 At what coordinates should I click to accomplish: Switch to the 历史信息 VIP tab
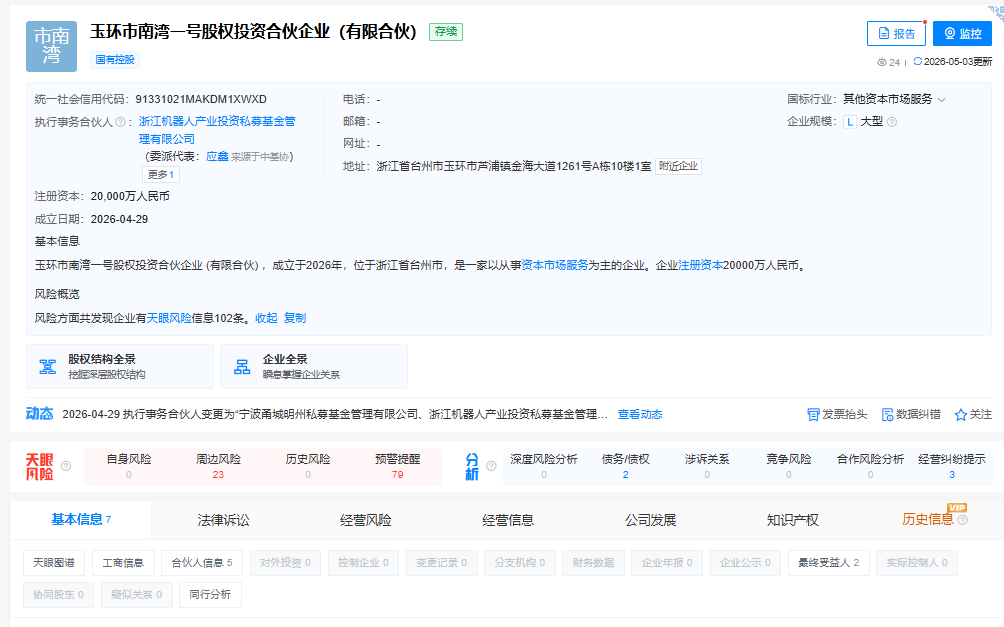coord(927,519)
